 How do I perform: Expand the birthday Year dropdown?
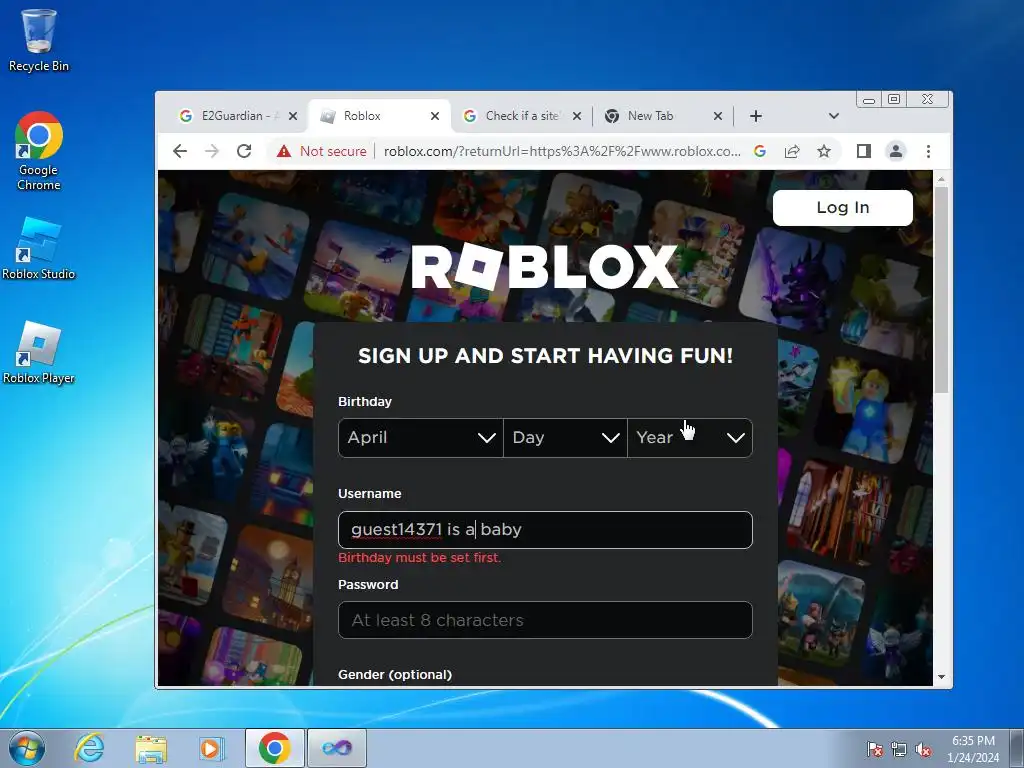coord(690,438)
